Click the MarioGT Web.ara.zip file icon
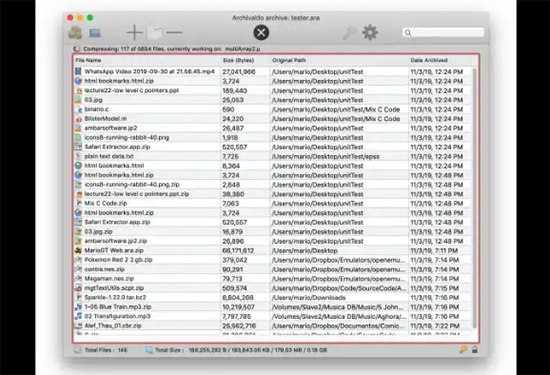550x375 pixels. (x=78, y=250)
